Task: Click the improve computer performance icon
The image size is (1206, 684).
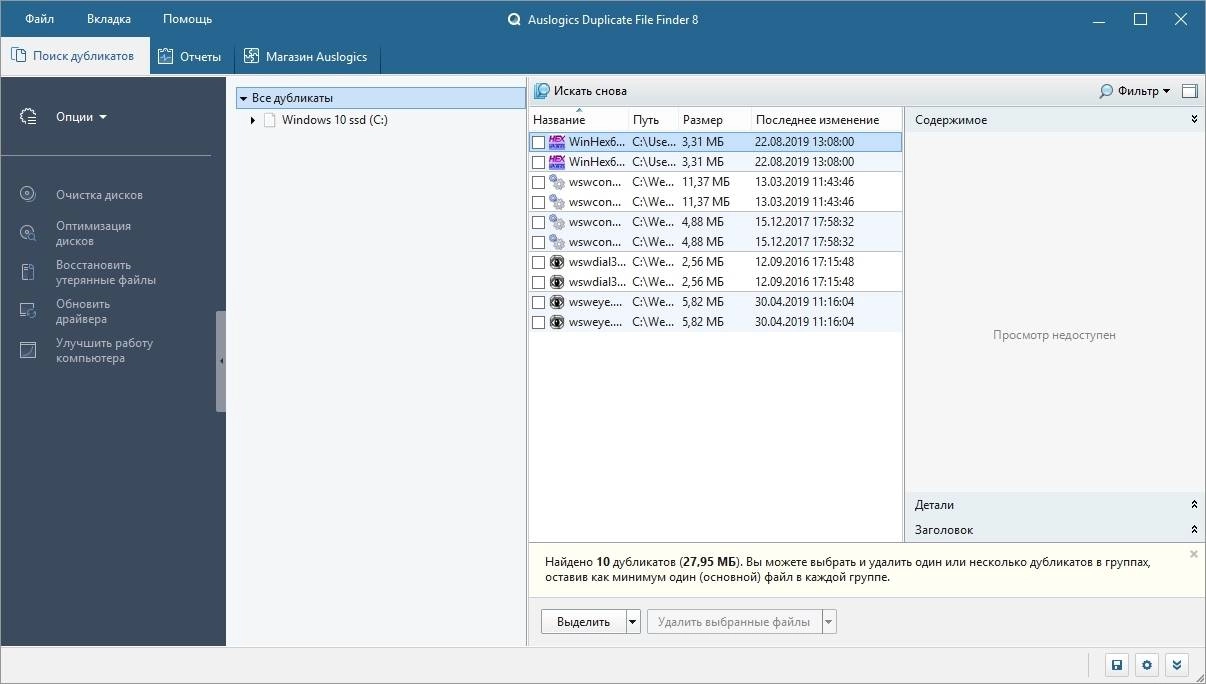Action: point(28,350)
